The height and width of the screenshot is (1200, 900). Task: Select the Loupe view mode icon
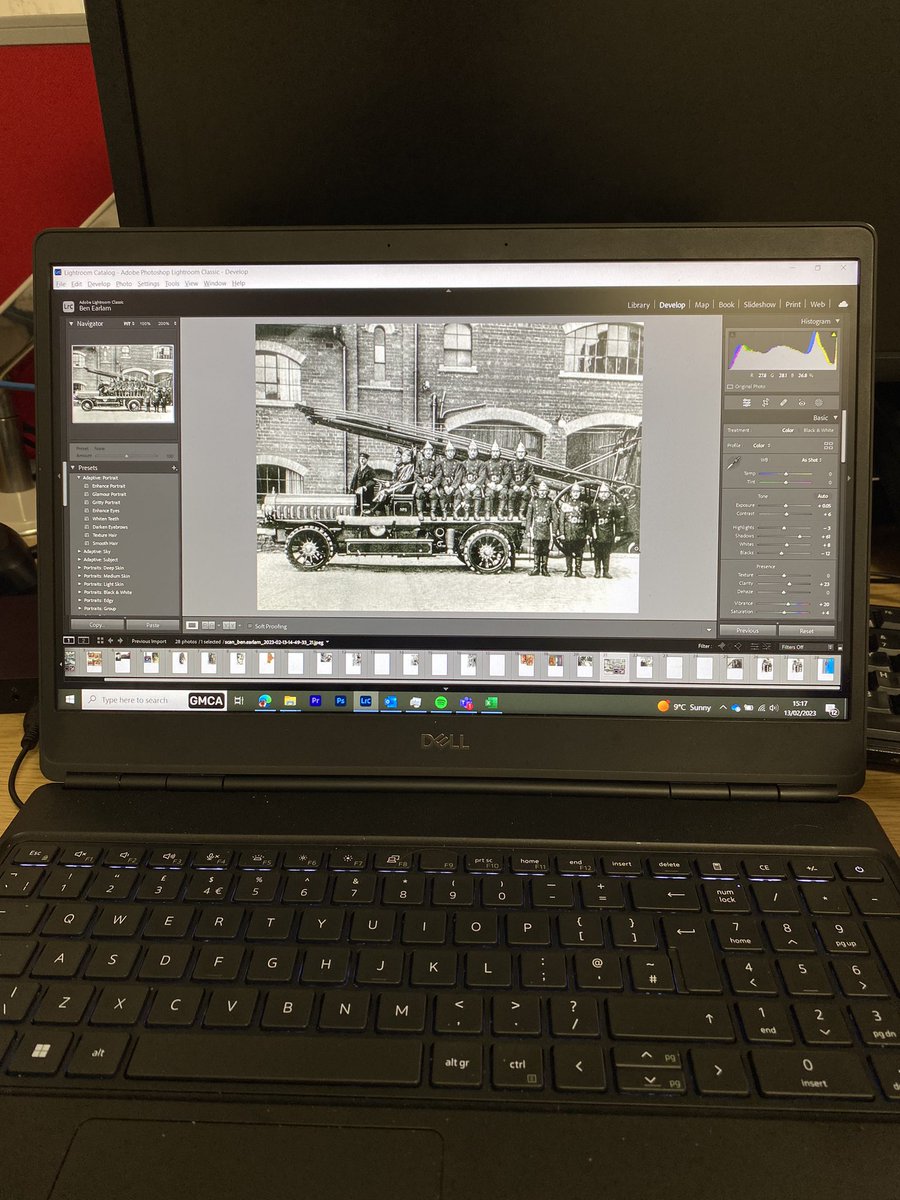pos(192,625)
